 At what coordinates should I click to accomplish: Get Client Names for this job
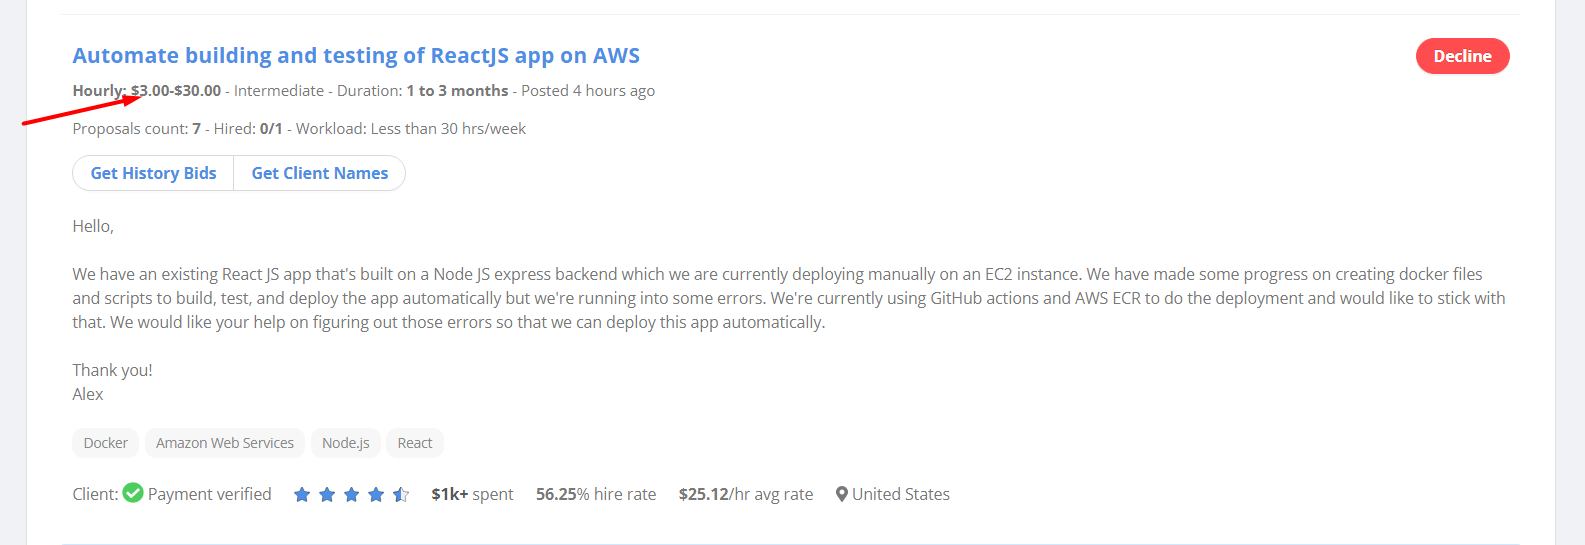(x=320, y=173)
